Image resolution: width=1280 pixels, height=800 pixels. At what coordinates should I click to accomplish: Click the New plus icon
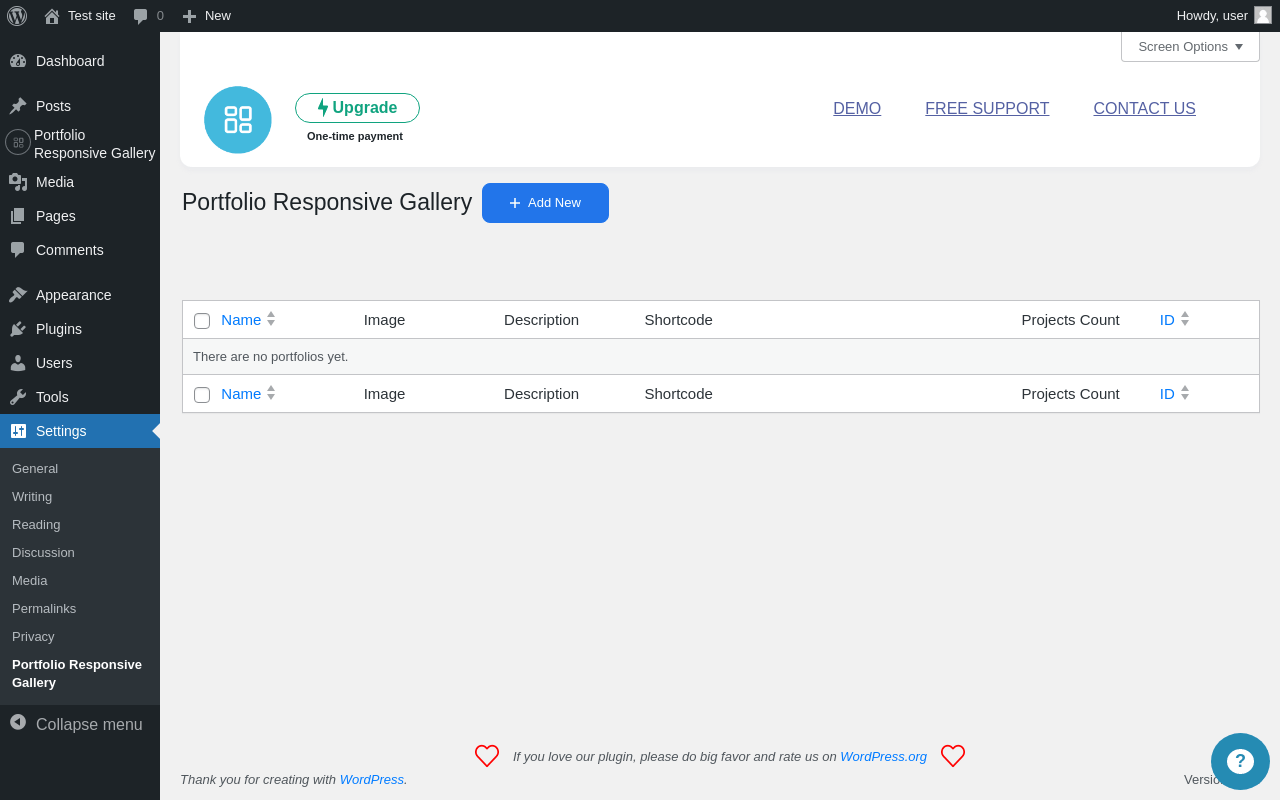(189, 16)
